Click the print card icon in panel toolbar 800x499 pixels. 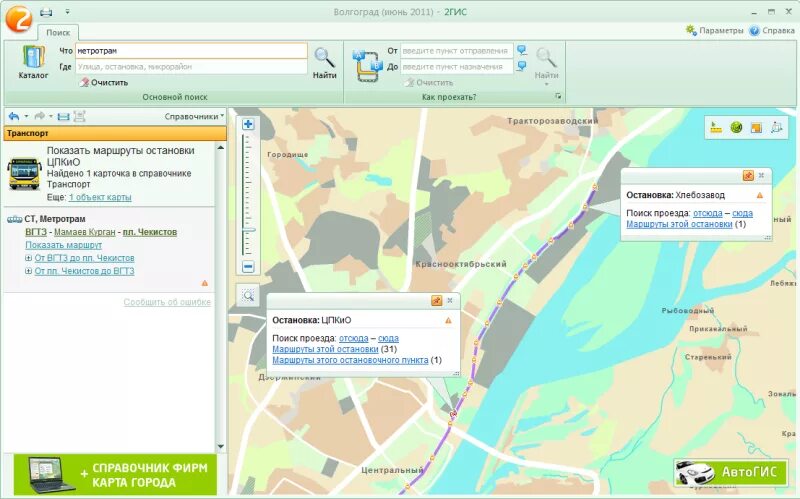pos(63,117)
